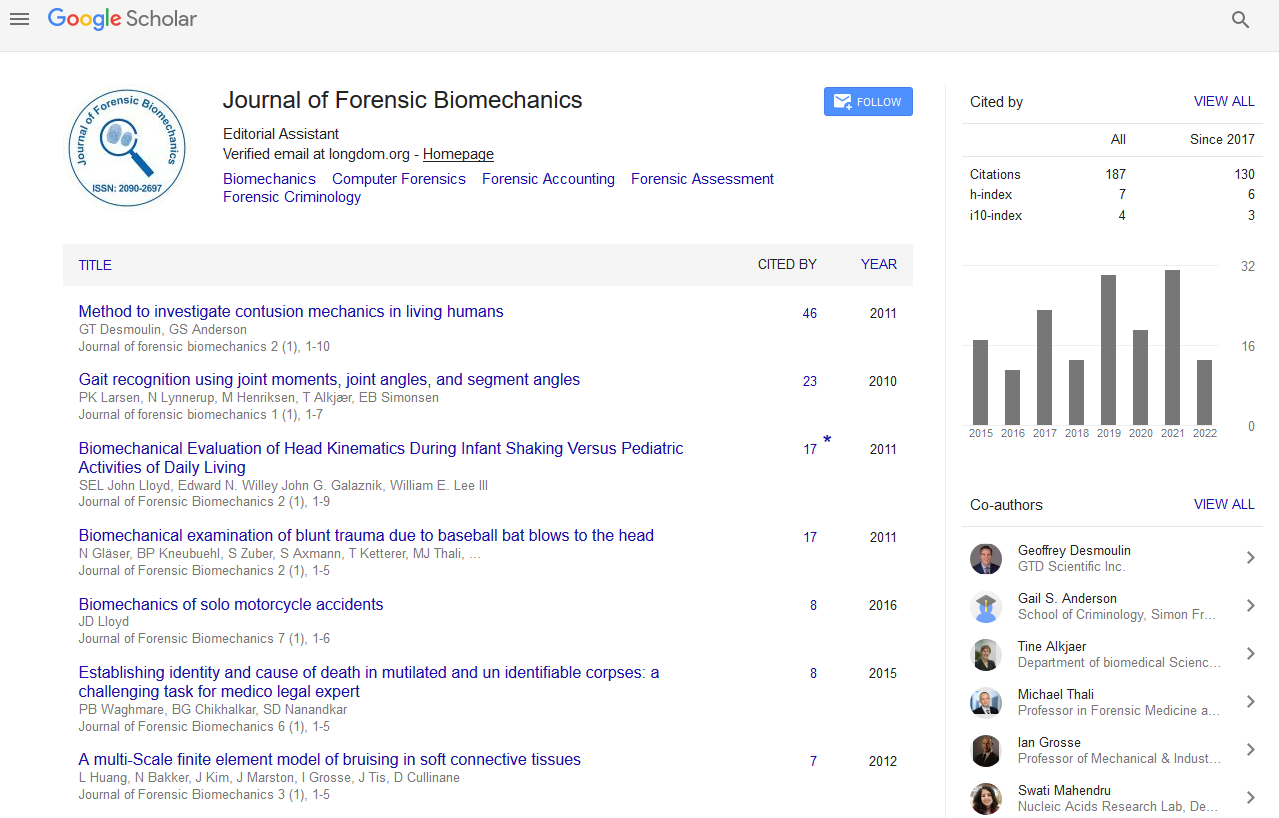Open co-author Geoffrey Desmoulin's profile
The width and height of the screenshot is (1279, 818).
pos(1074,551)
